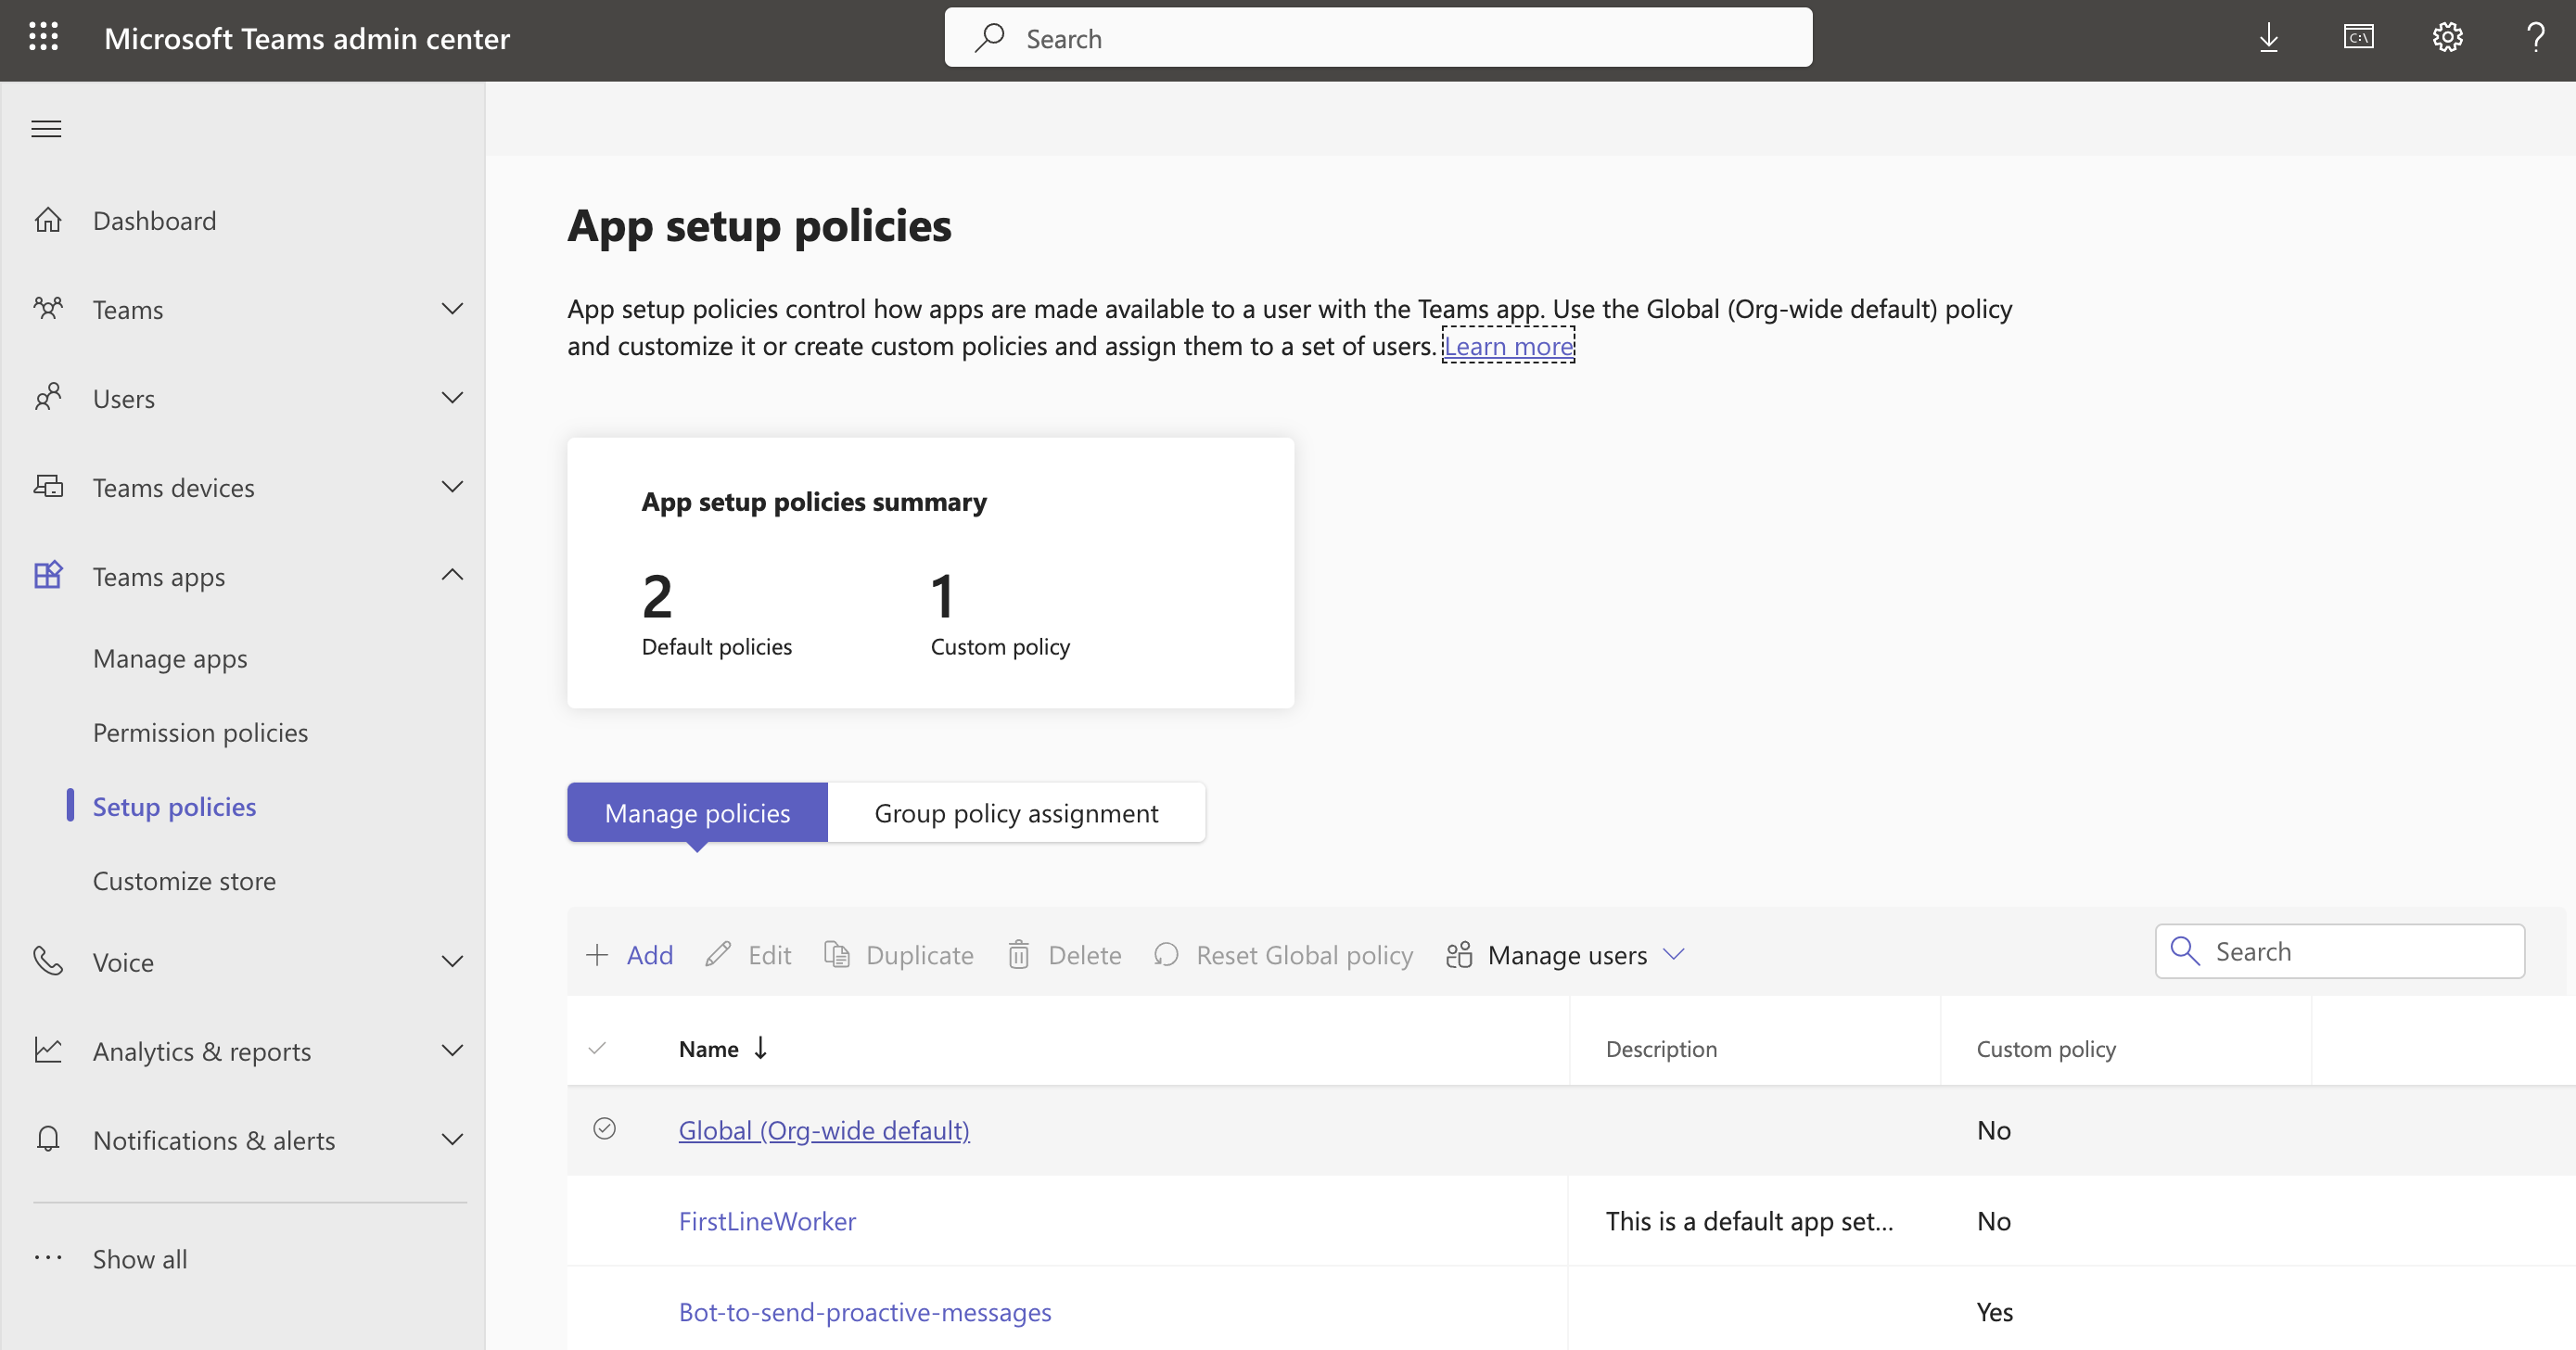This screenshot has width=2576, height=1350.
Task: Click the hamburger menu to collapse sidebar
Action: point(45,128)
